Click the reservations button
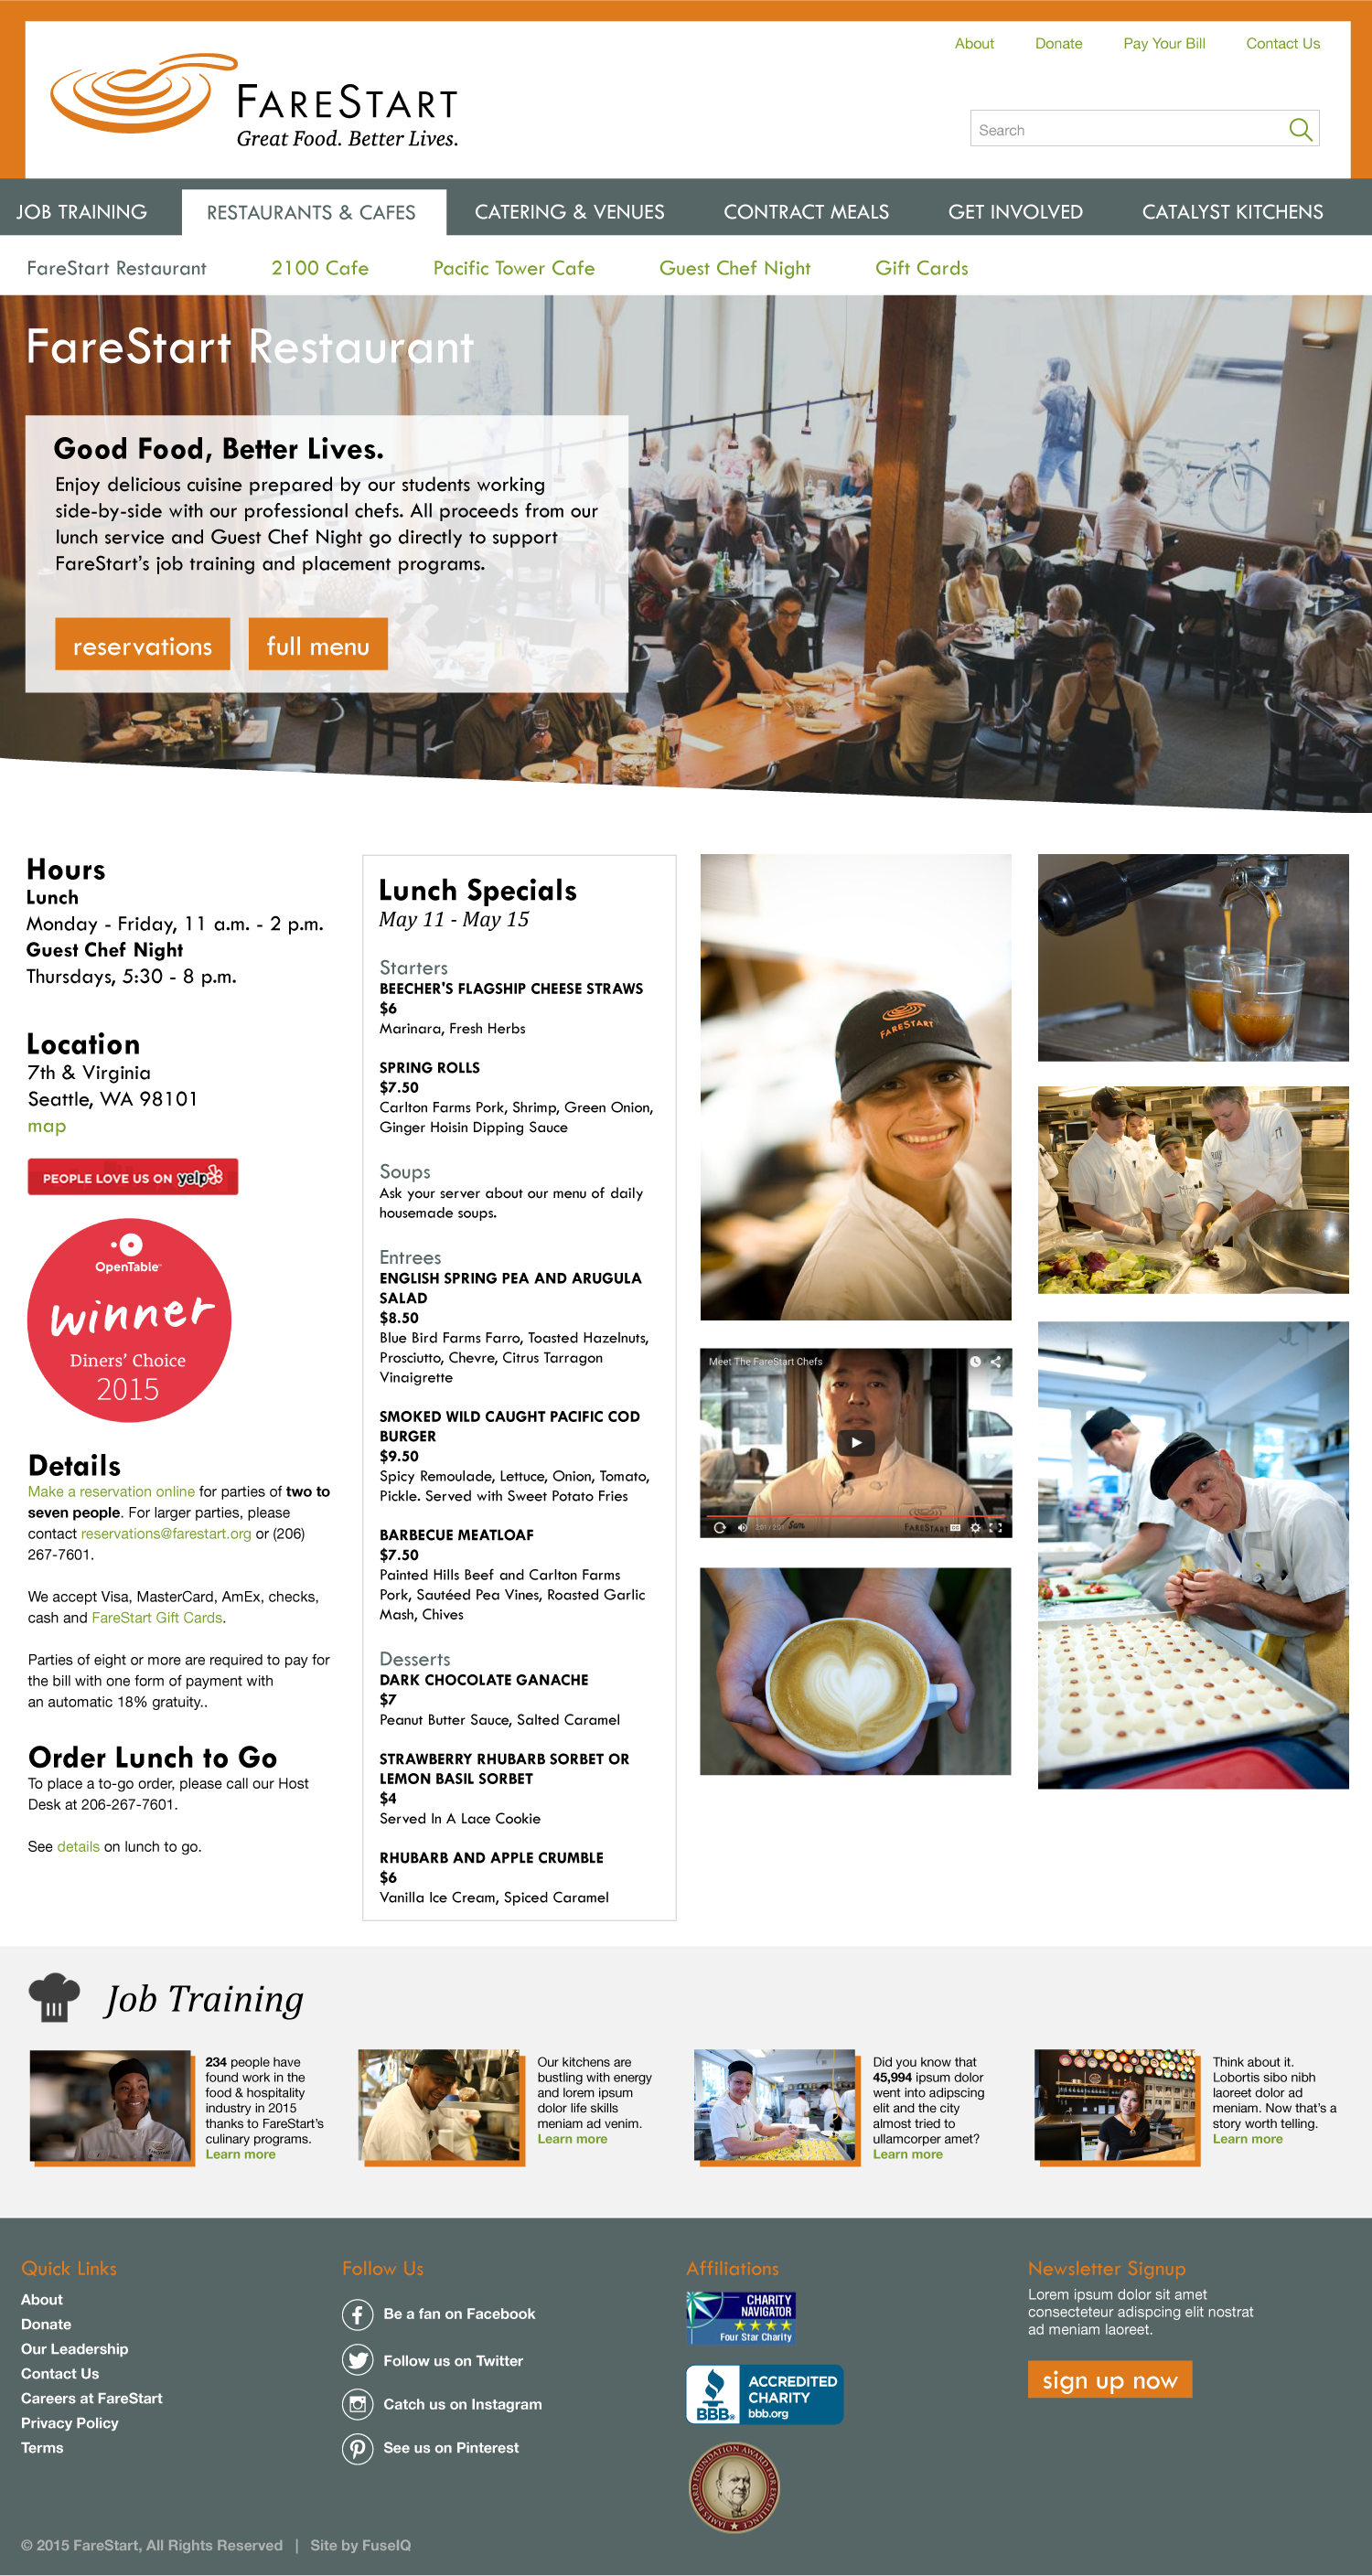 pyautogui.click(x=142, y=645)
